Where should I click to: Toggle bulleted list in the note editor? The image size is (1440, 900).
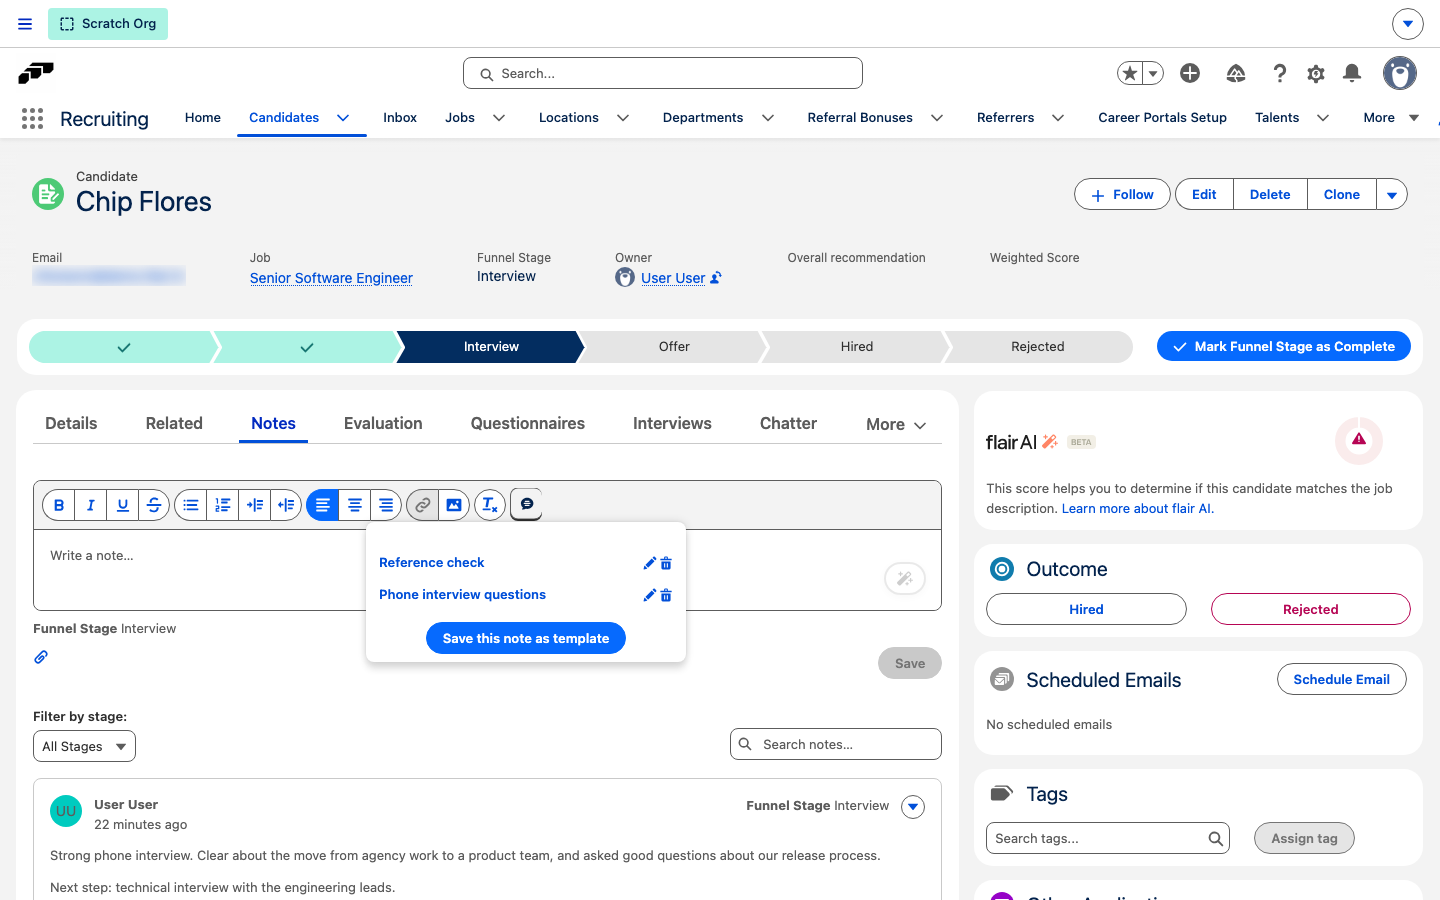tap(191, 505)
